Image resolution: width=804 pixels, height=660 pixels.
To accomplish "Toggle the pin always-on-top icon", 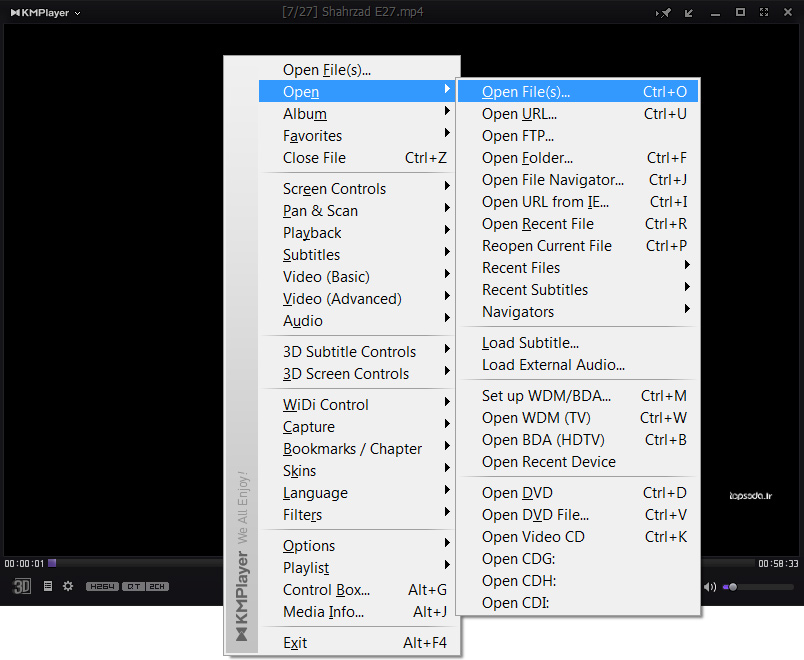I will [664, 12].
